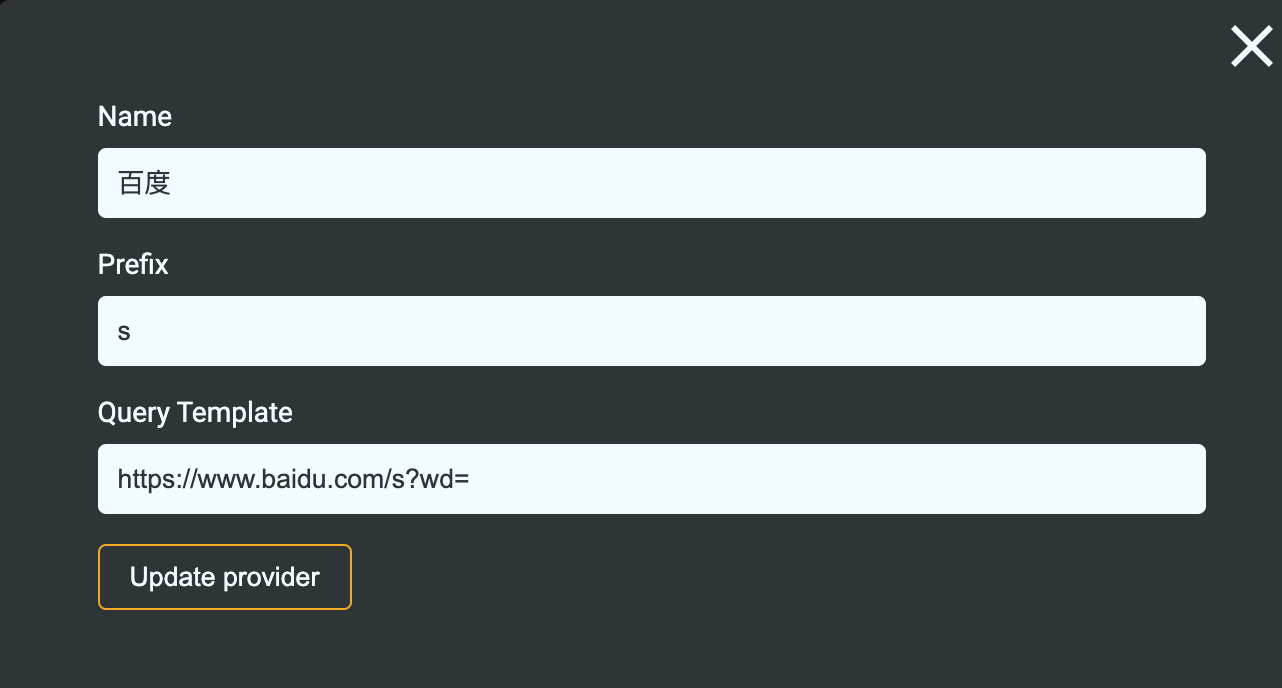Click the white X icon
Screen dimensions: 1282x688
click(x=1251, y=47)
